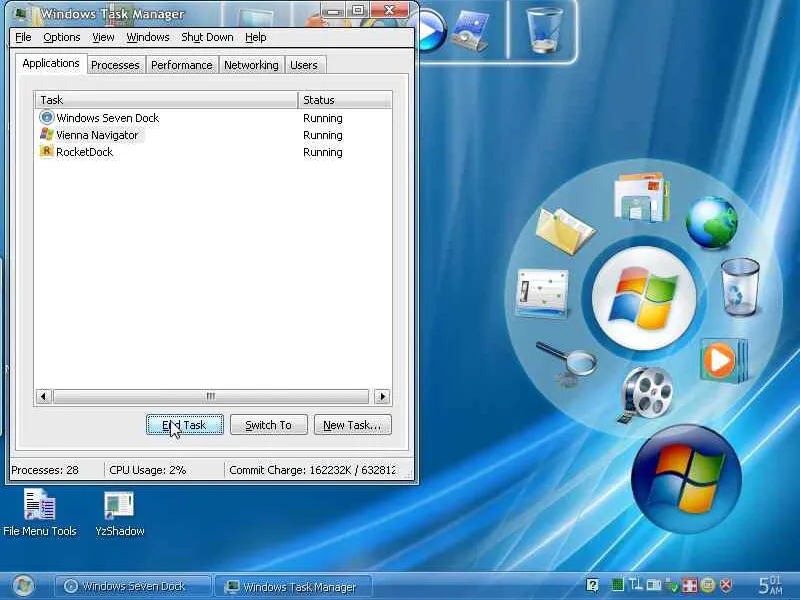Select the RocketDock task row
The image size is (800, 600).
coord(214,152)
